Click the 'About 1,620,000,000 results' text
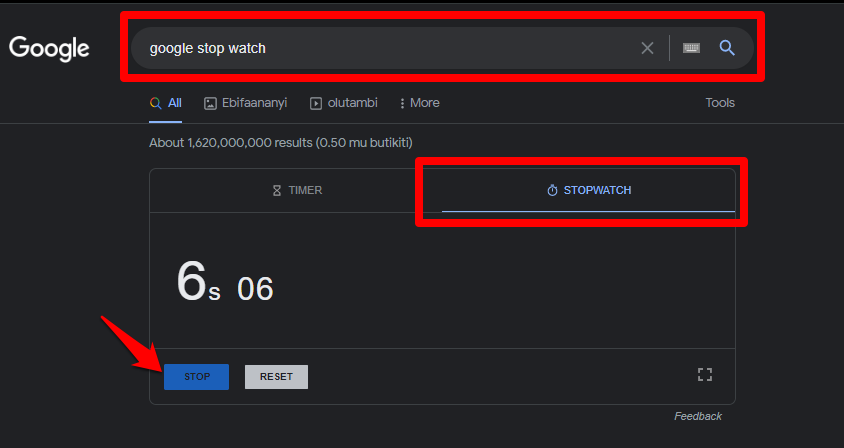This screenshot has width=844, height=448. click(x=230, y=143)
